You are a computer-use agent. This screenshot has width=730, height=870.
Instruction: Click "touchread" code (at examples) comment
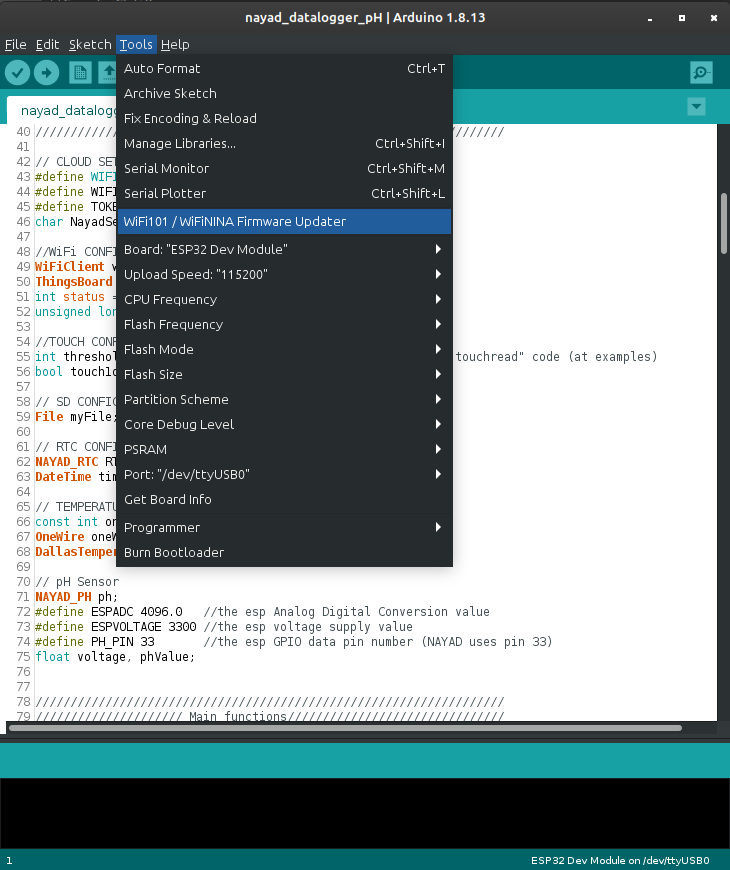coord(556,356)
